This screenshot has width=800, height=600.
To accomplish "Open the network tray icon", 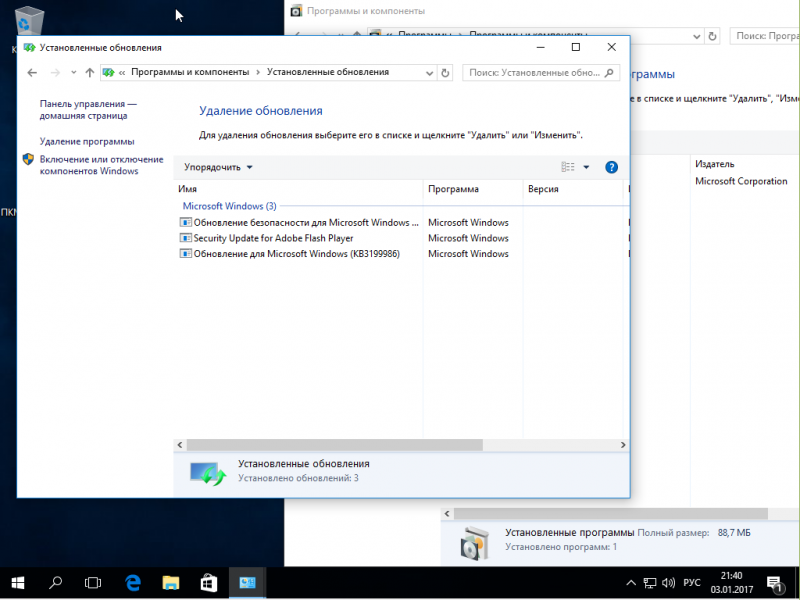I will point(649,583).
